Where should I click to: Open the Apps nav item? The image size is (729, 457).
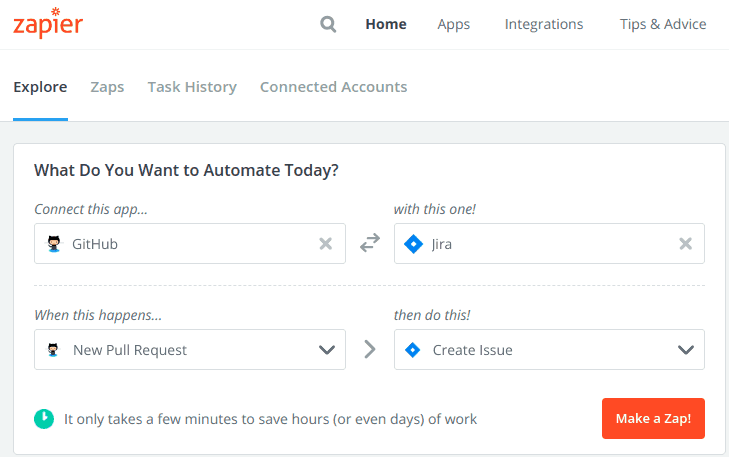click(453, 25)
